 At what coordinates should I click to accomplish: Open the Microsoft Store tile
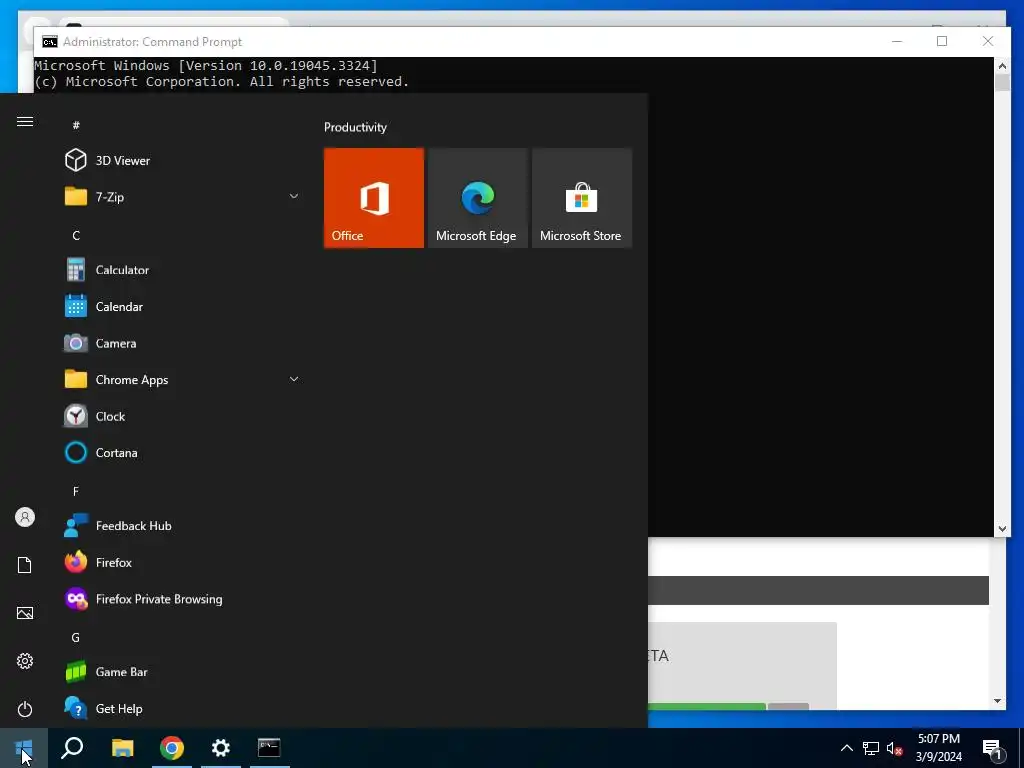coord(582,198)
